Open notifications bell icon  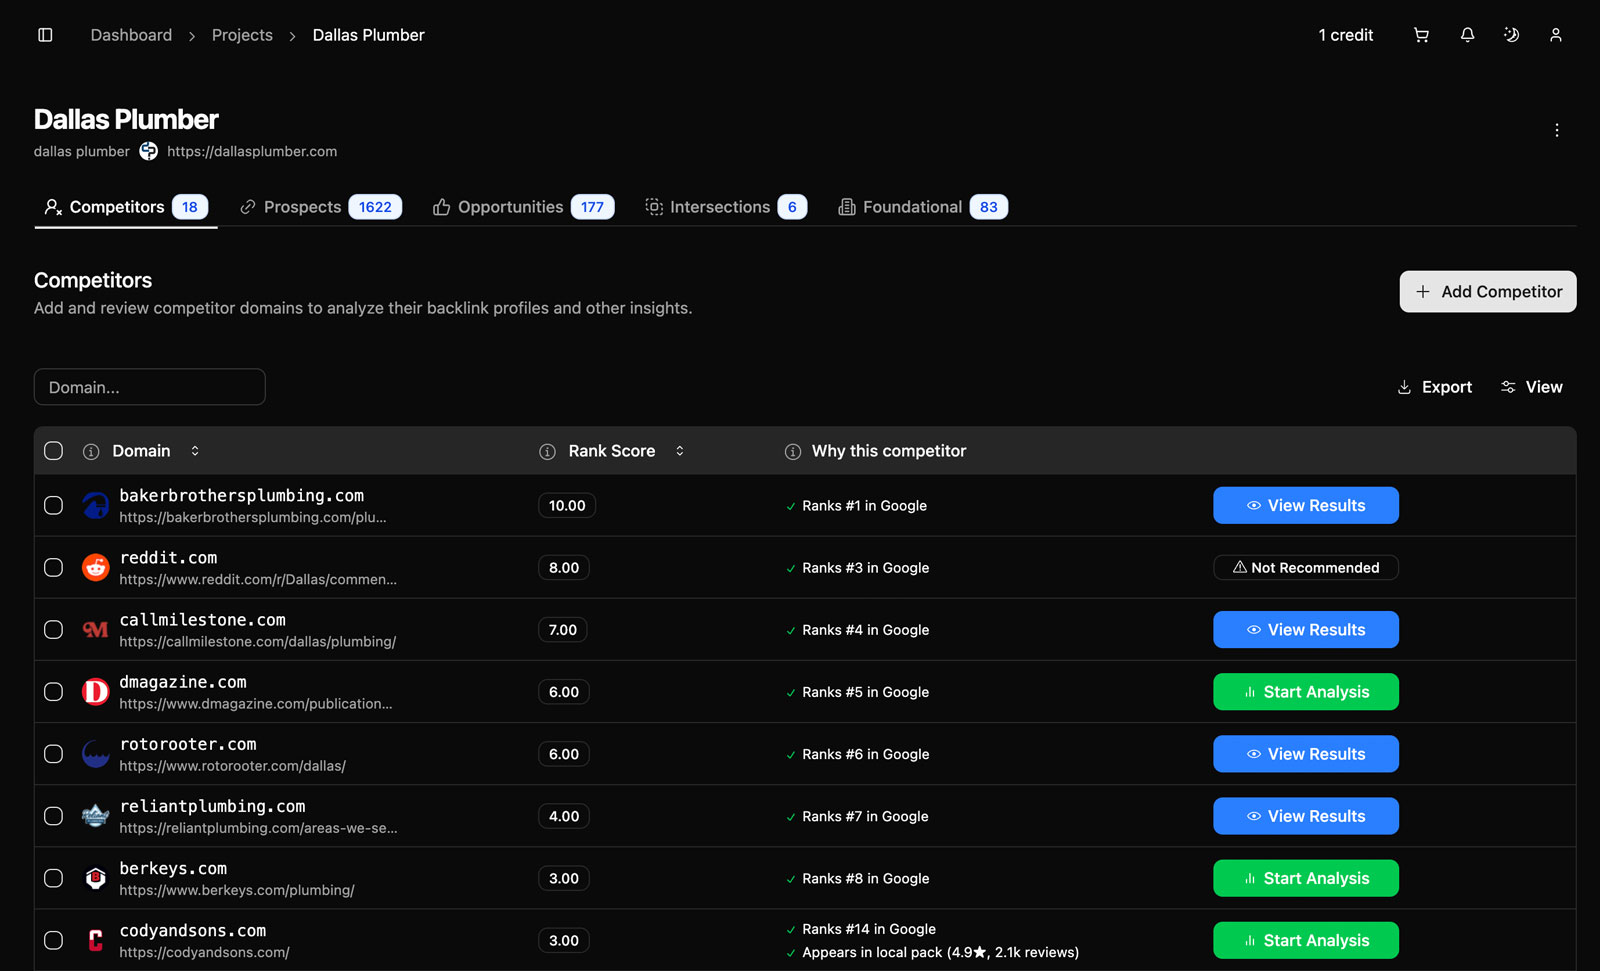(1467, 35)
